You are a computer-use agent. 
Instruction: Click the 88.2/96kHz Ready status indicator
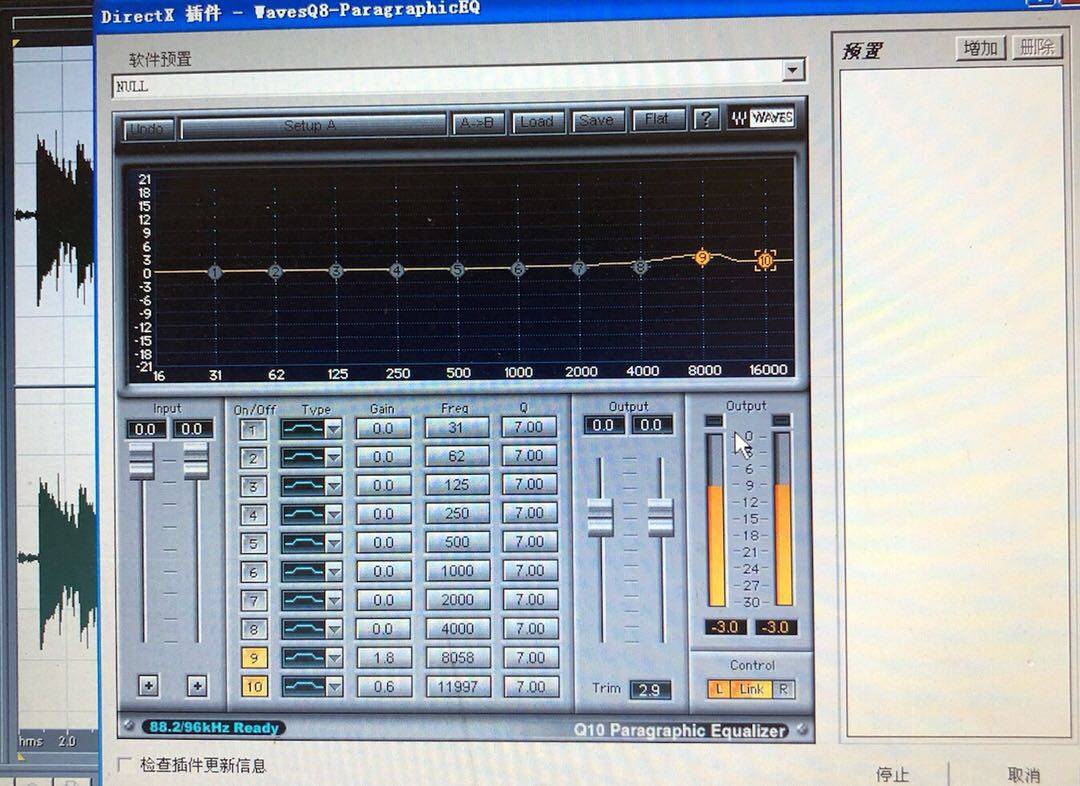click(214, 727)
